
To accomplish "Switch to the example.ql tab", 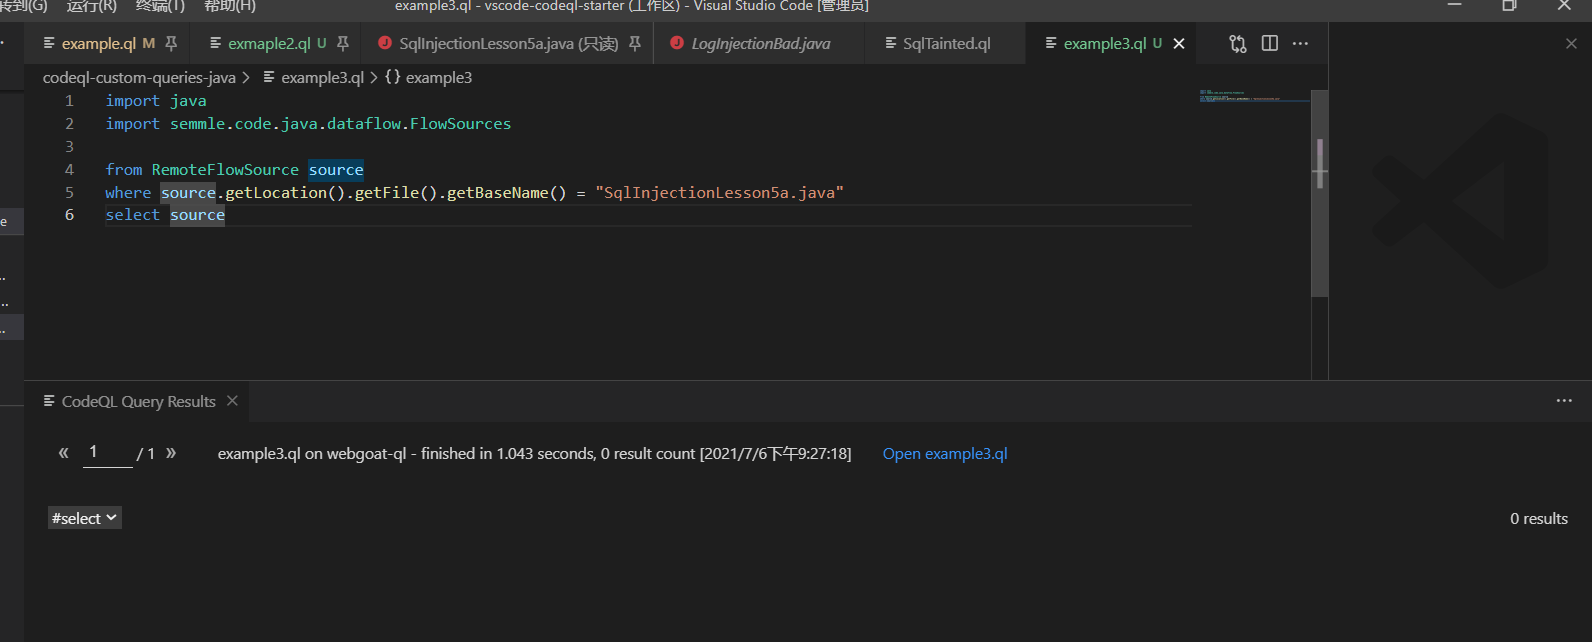I will click(98, 44).
